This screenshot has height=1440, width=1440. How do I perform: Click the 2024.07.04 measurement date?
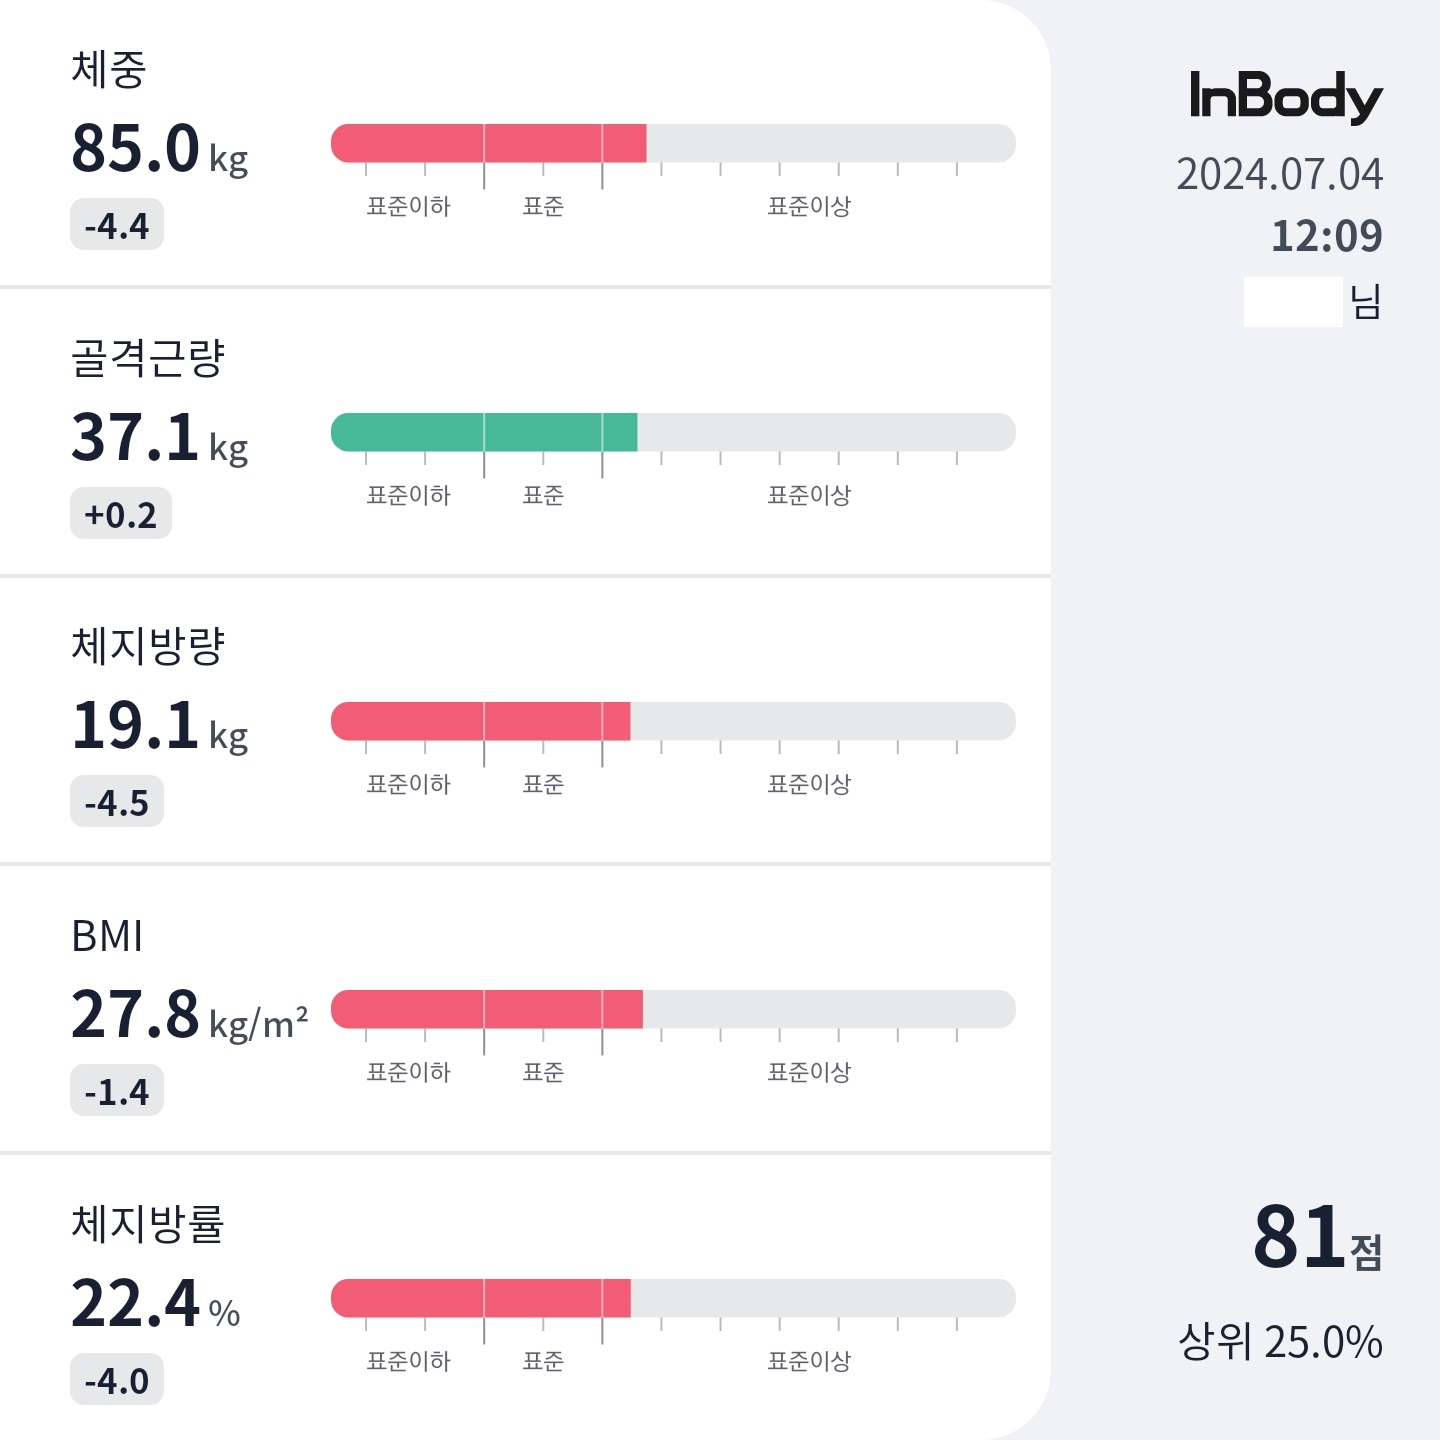click(x=1280, y=175)
